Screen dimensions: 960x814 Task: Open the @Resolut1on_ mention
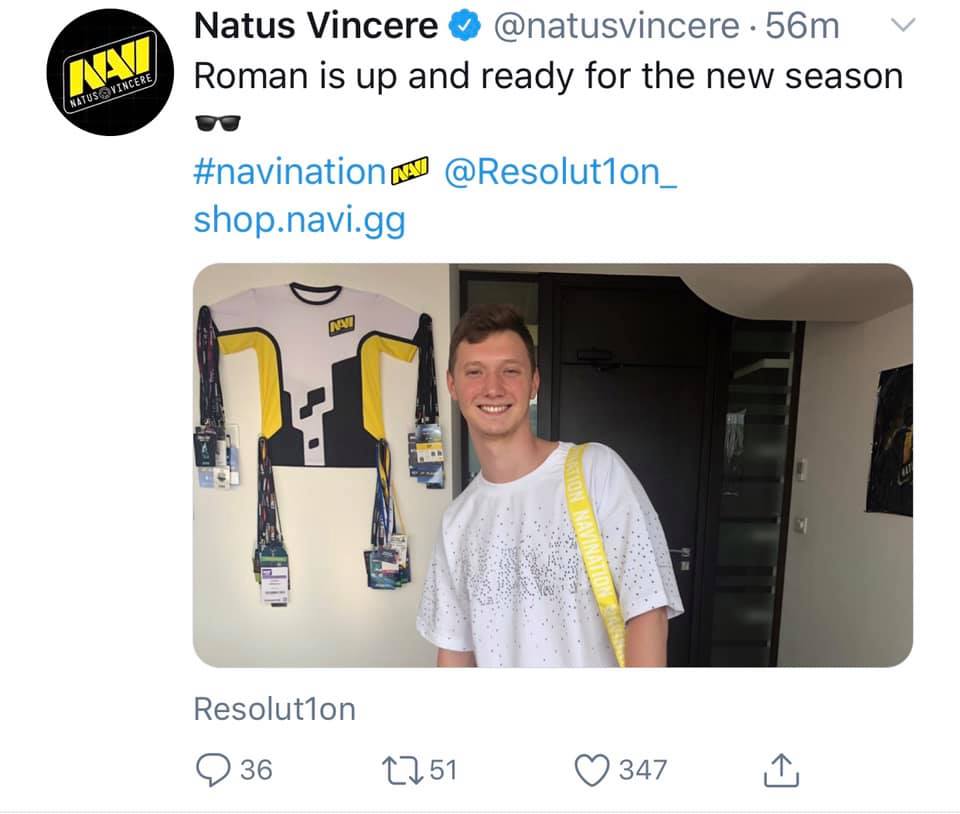(x=560, y=172)
